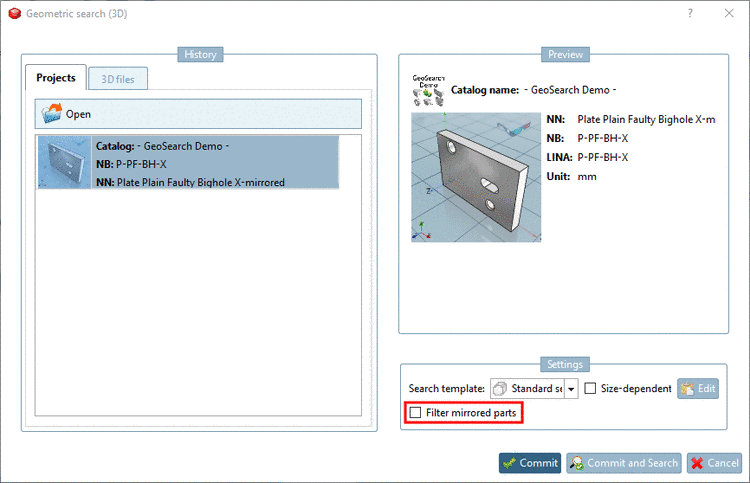Click the Search template dropdown arrow

click(571, 389)
